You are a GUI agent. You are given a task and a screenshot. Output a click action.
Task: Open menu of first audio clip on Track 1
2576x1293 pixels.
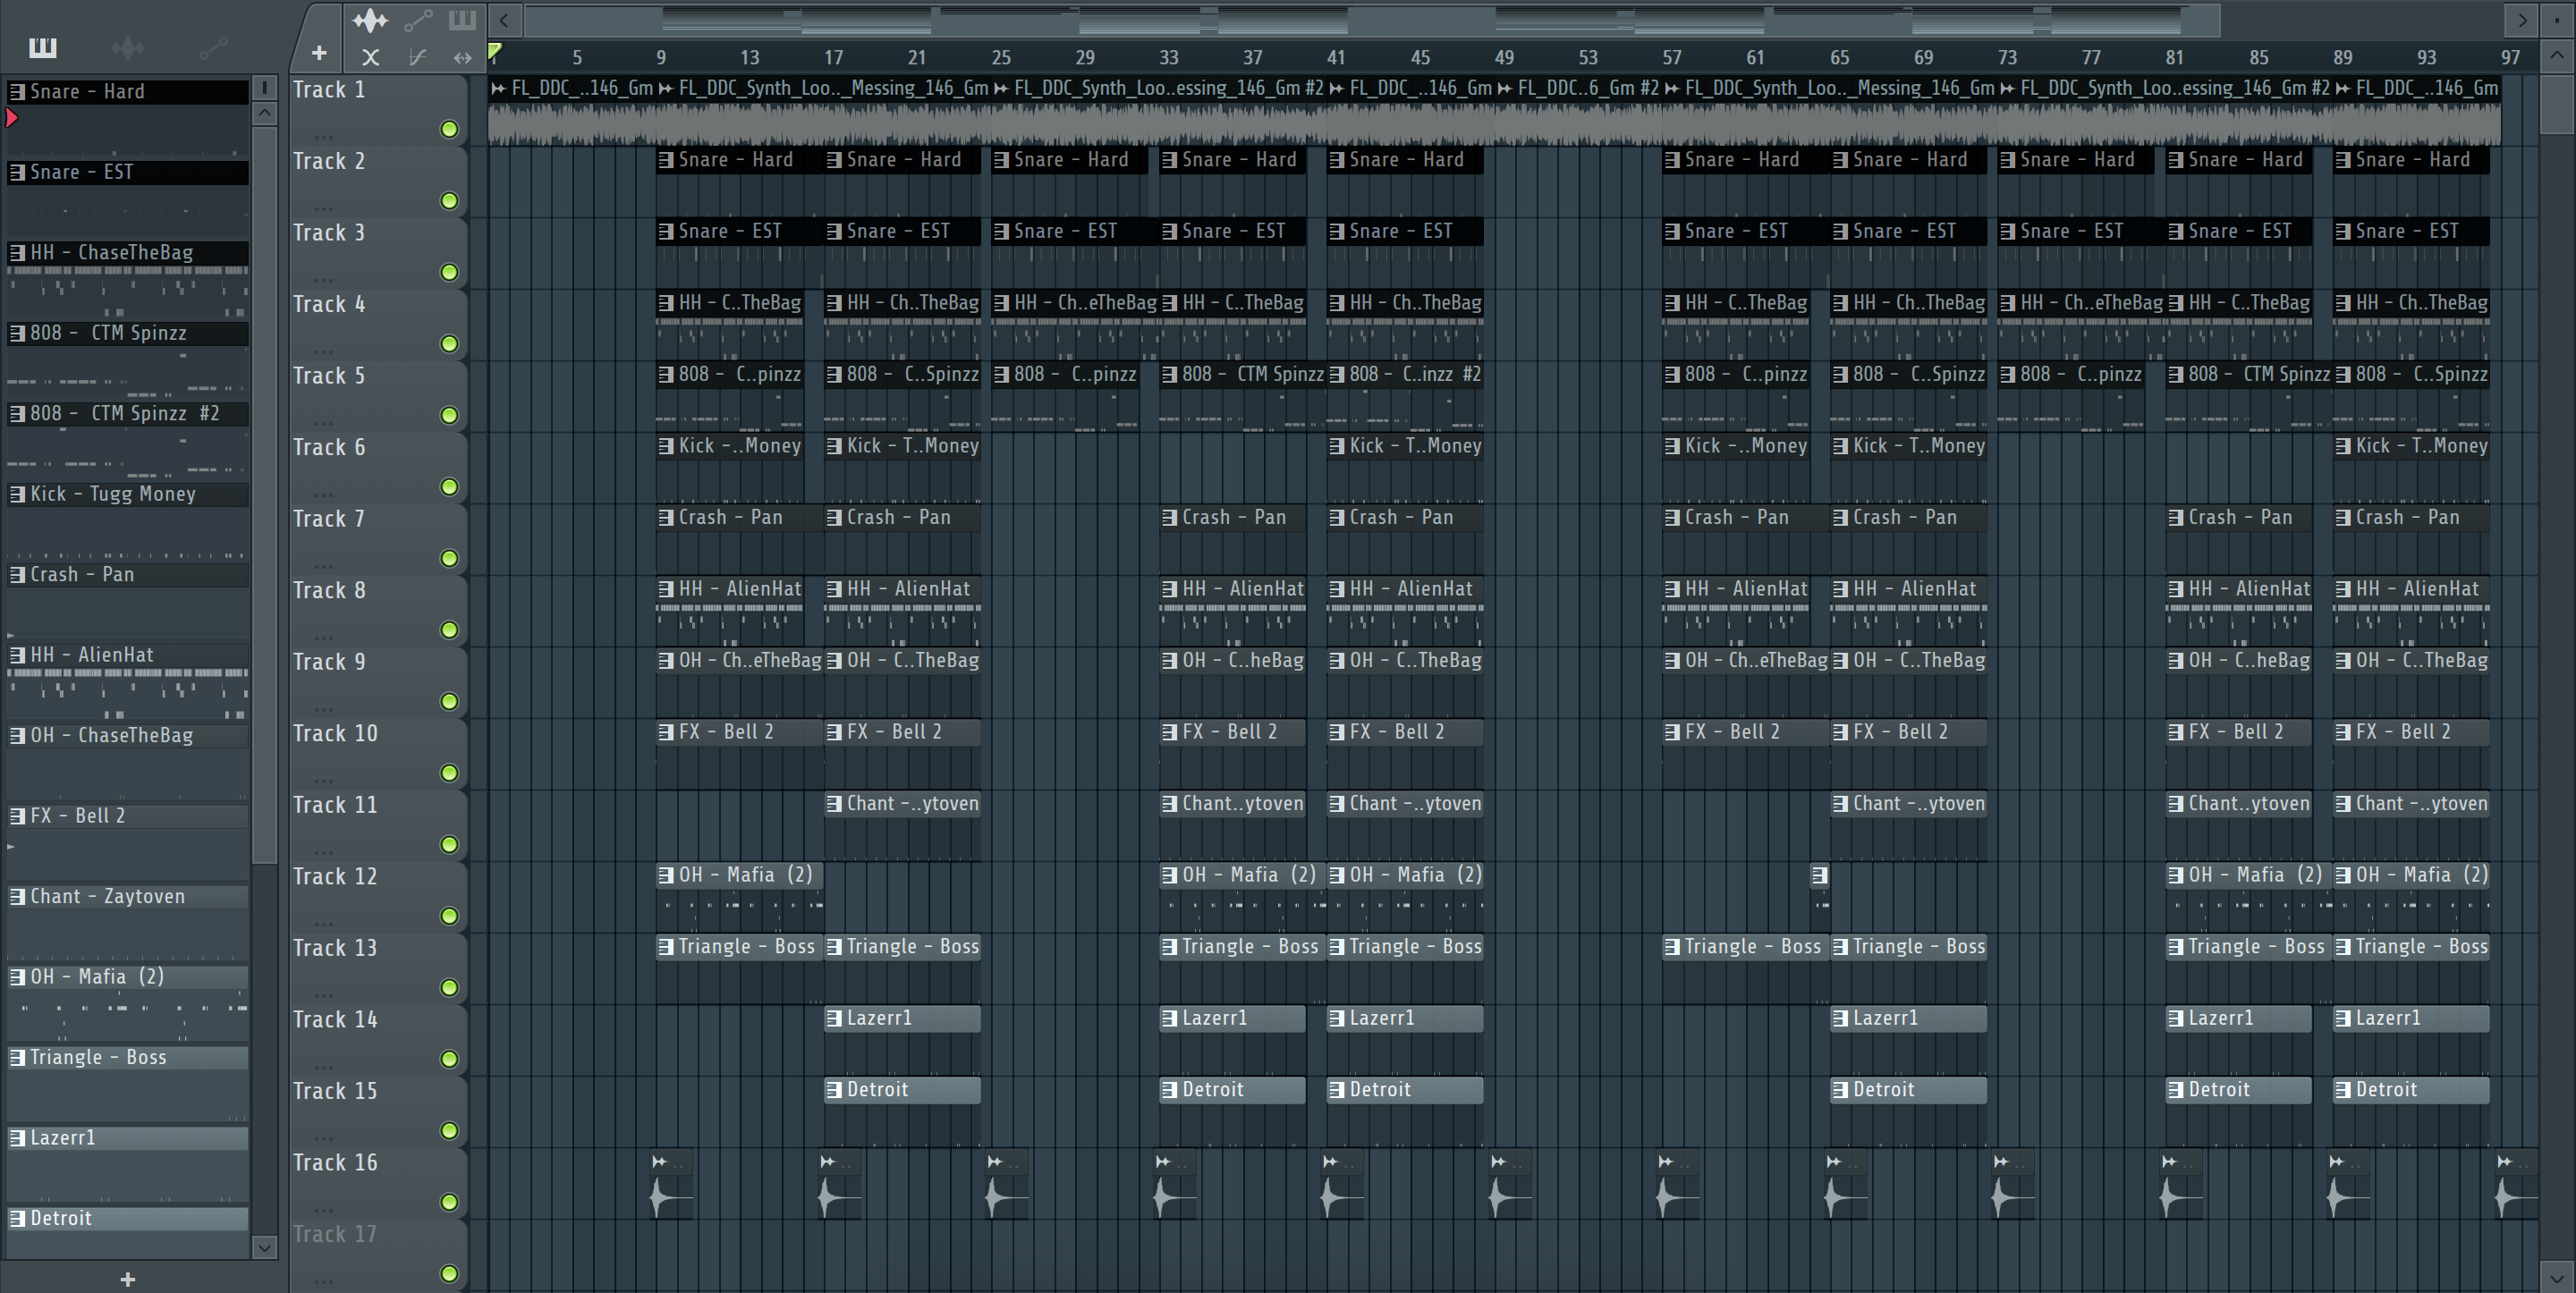pos(499,88)
